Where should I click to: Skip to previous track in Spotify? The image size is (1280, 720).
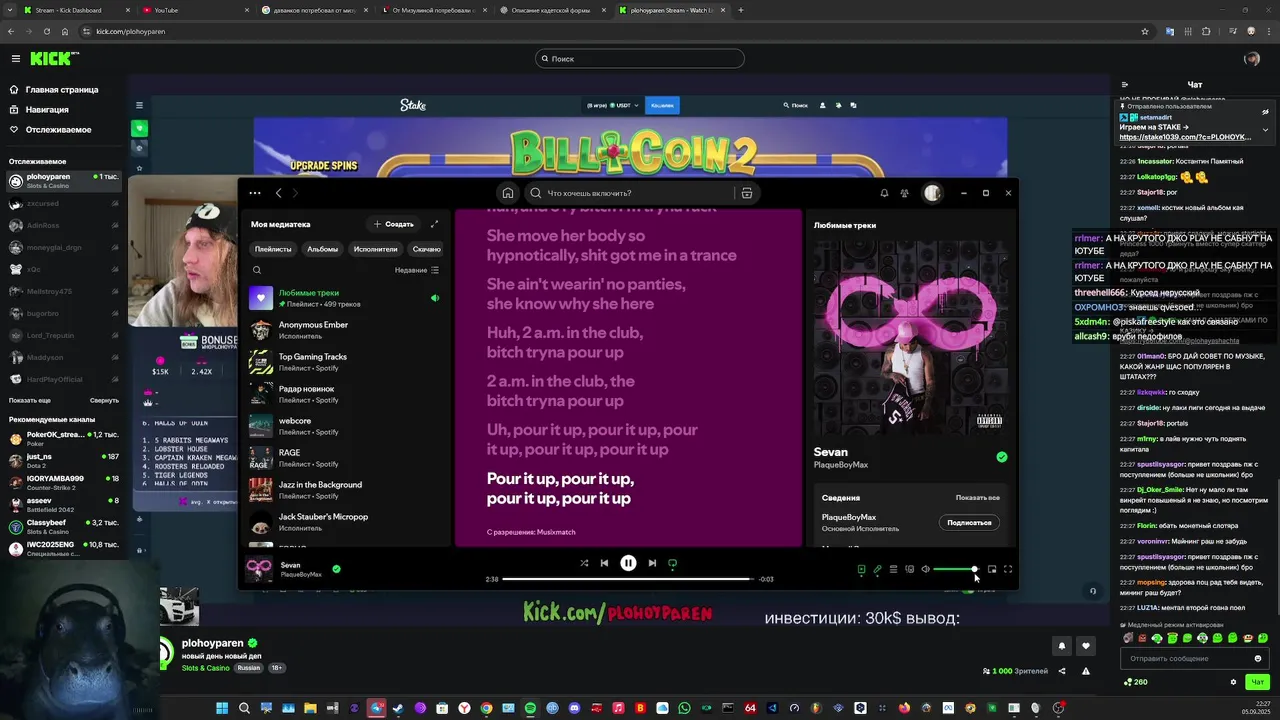[604, 563]
